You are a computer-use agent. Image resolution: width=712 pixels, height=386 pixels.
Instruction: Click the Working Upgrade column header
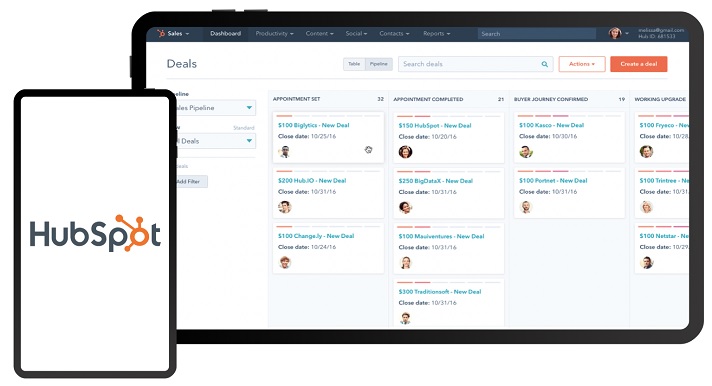(660, 99)
